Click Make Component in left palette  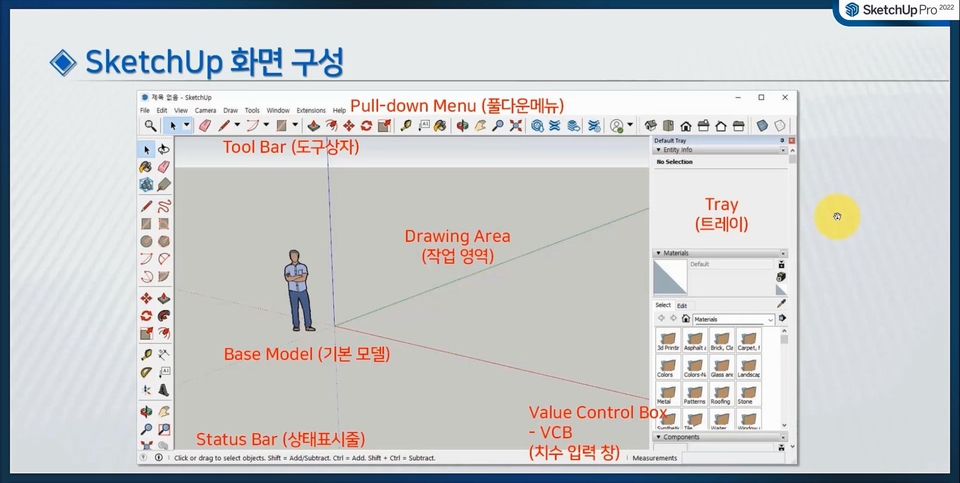click(x=146, y=184)
